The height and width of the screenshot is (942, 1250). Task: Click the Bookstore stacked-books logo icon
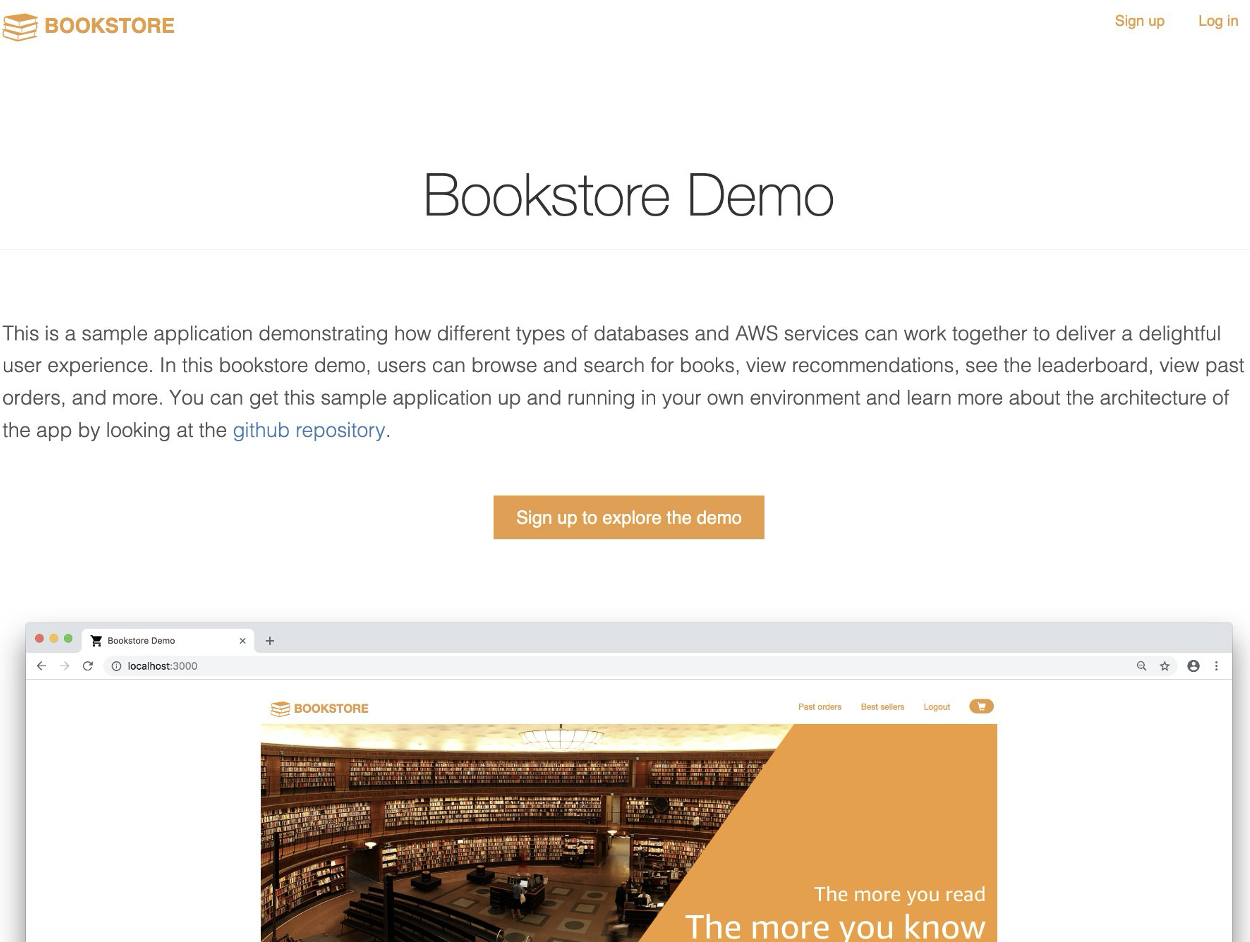click(20, 26)
